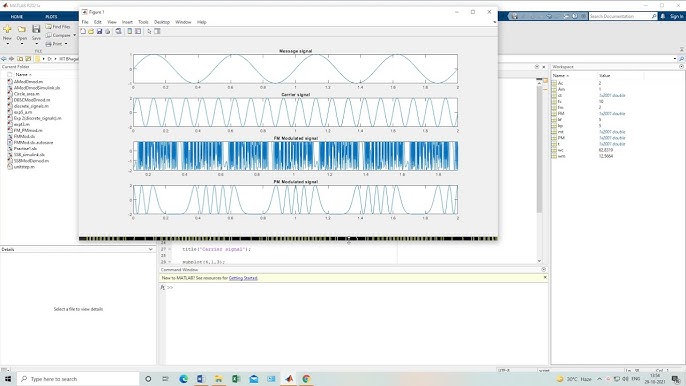Click the New file icon in Figure toolbar

(x=83, y=32)
